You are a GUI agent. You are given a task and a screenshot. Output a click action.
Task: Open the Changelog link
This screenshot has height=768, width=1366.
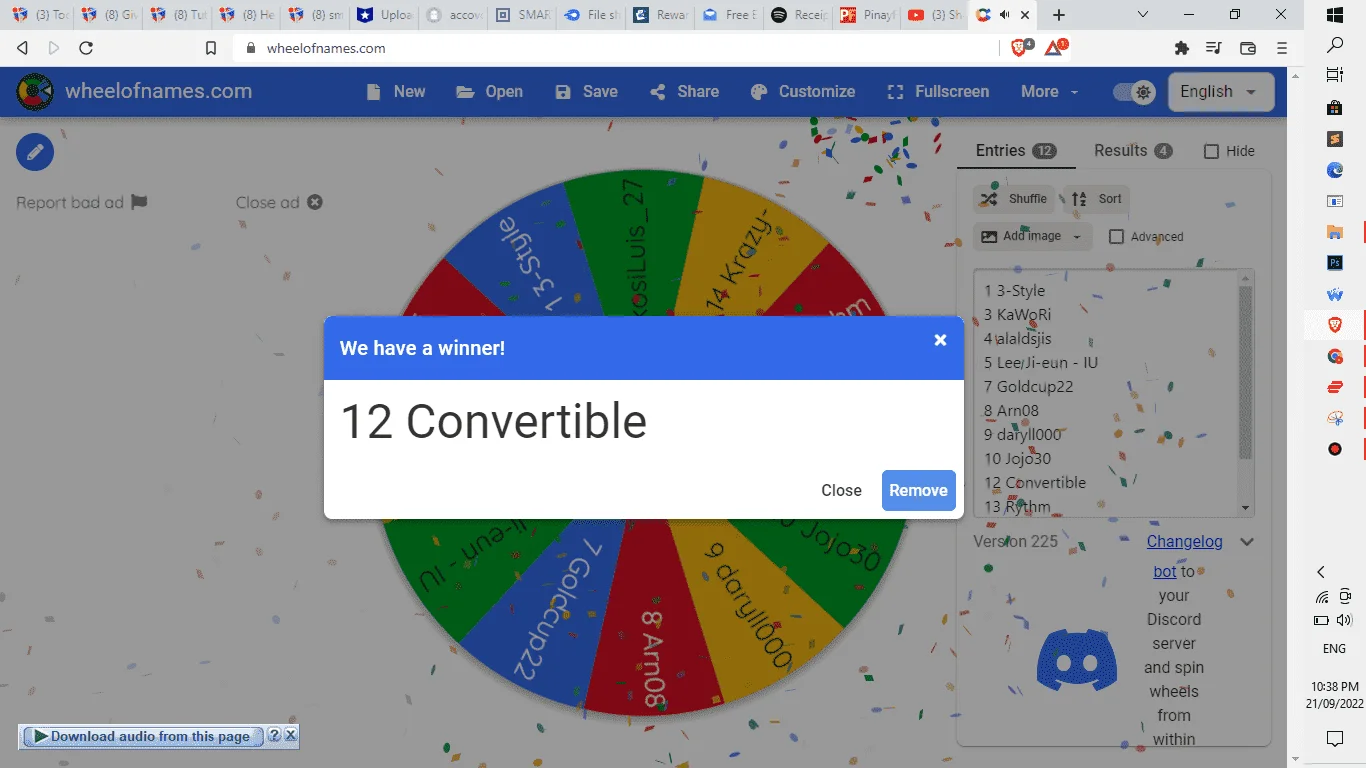[1184, 542]
